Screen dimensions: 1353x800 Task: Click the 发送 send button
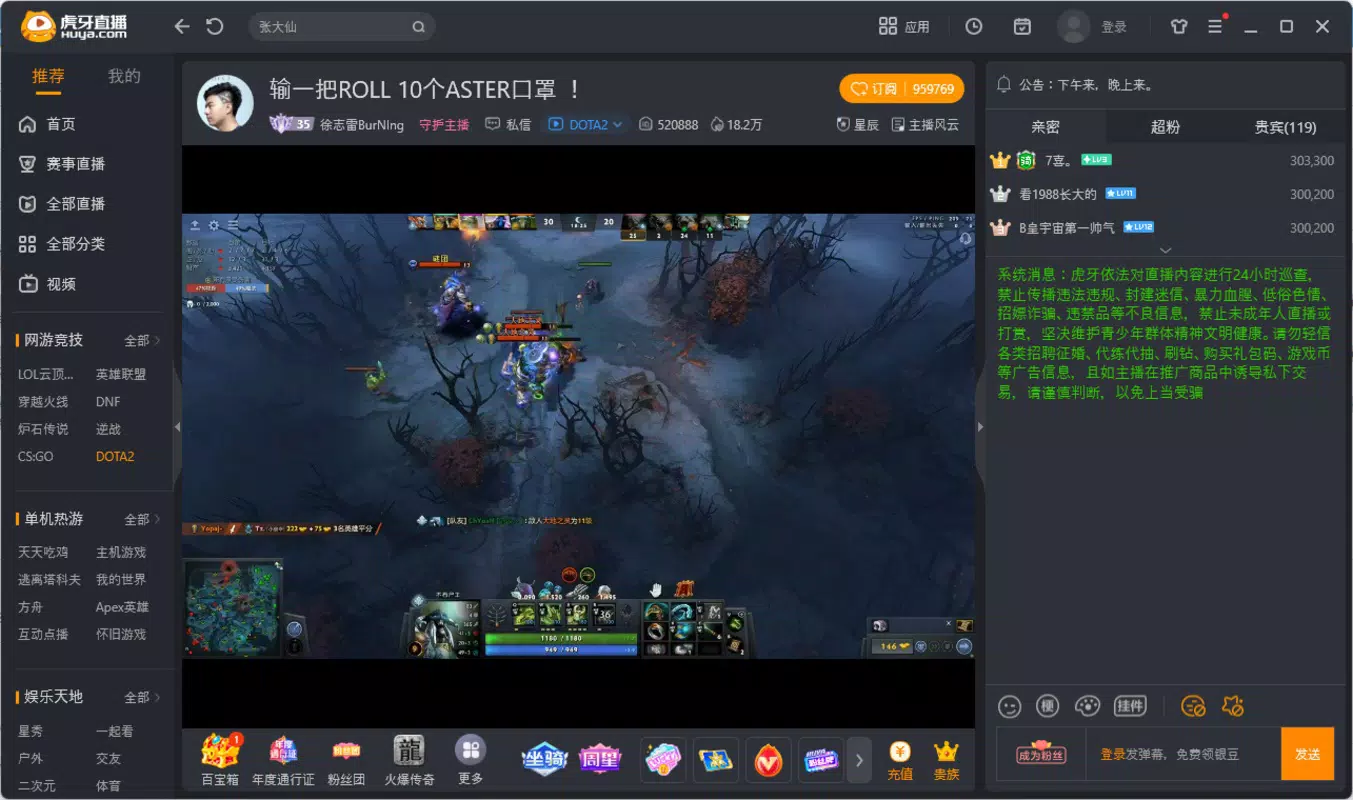(1308, 754)
